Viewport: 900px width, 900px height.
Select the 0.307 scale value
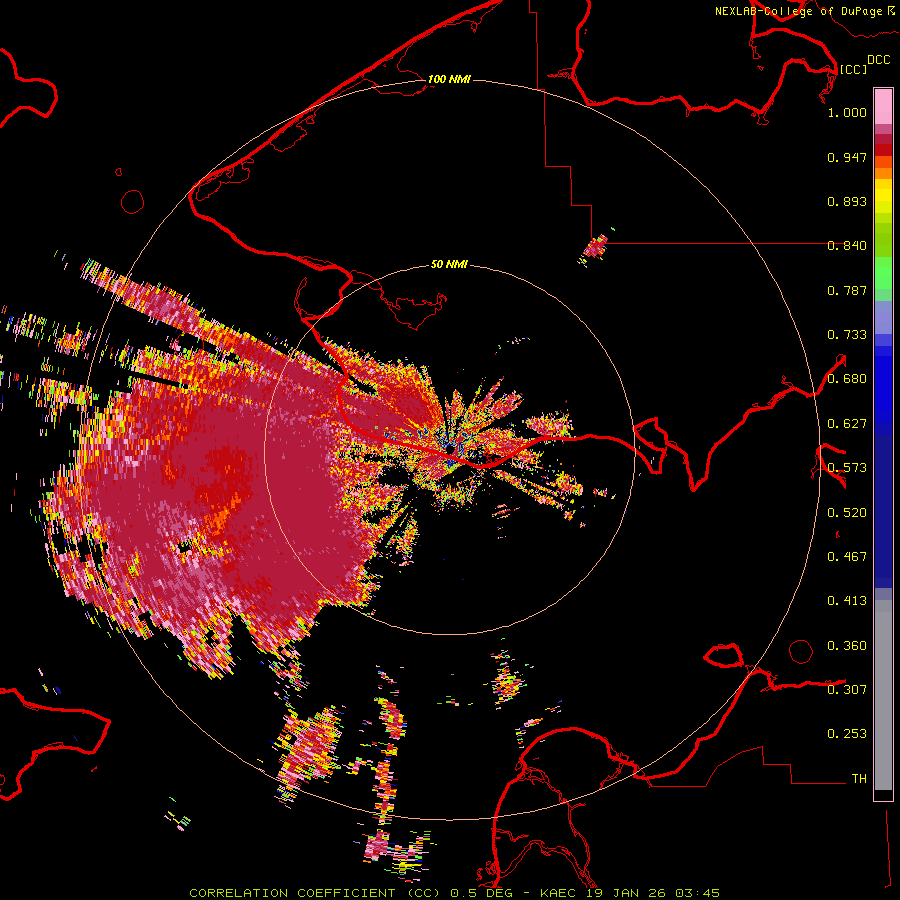point(847,689)
